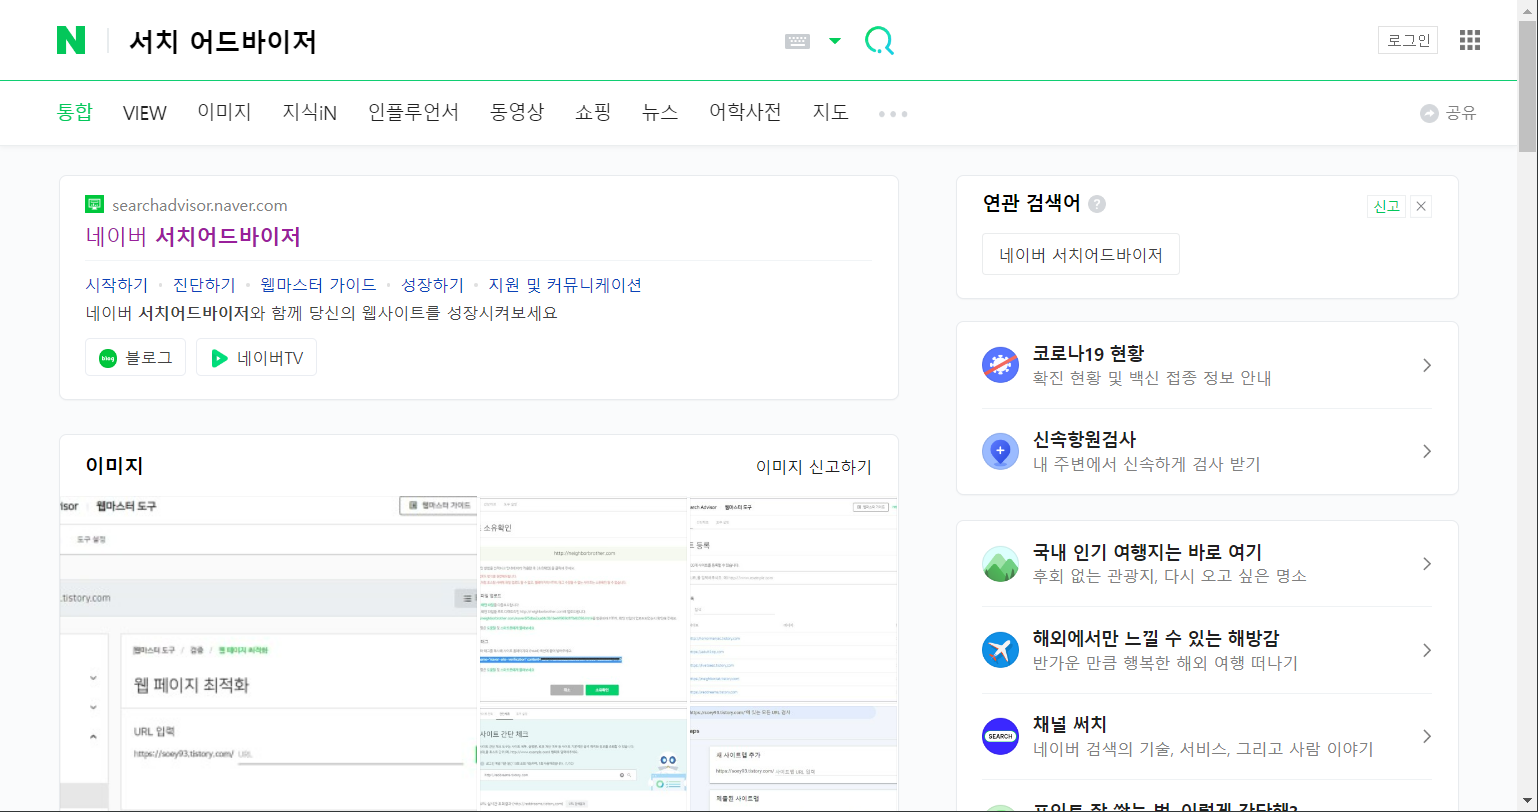Open the 네이버 서치어드바이저 result title

[x=193, y=237]
